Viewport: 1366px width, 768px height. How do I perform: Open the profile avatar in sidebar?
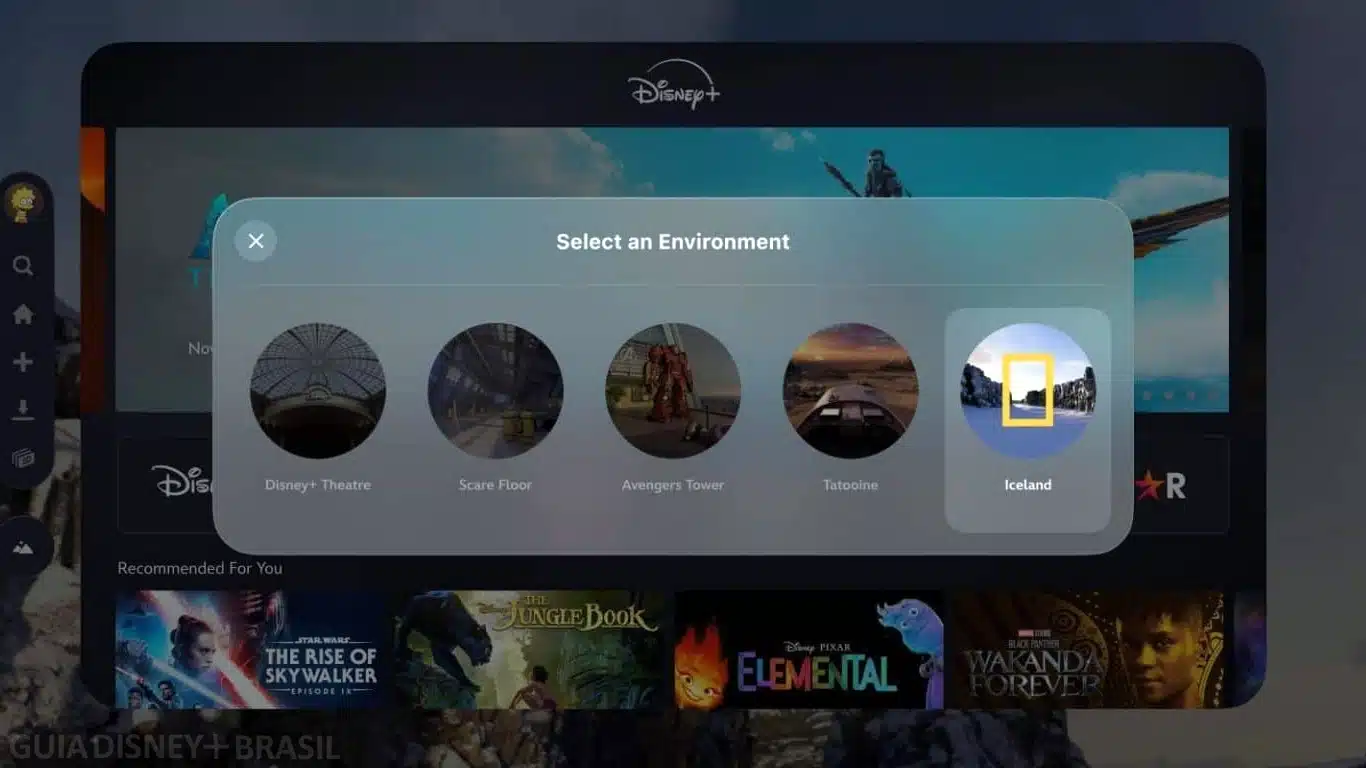tap(23, 202)
